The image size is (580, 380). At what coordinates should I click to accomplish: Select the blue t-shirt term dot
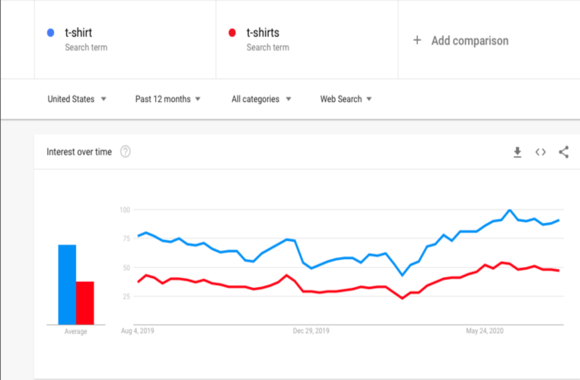51,33
